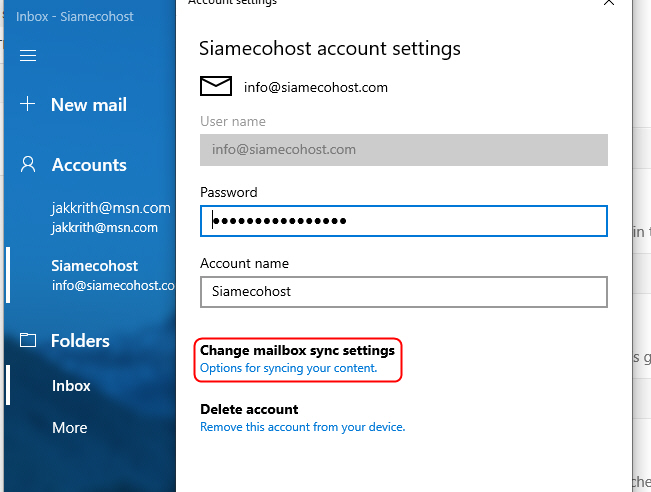Click the plus icon for New mail
Screen dimensions: 651x492
(x=28, y=104)
